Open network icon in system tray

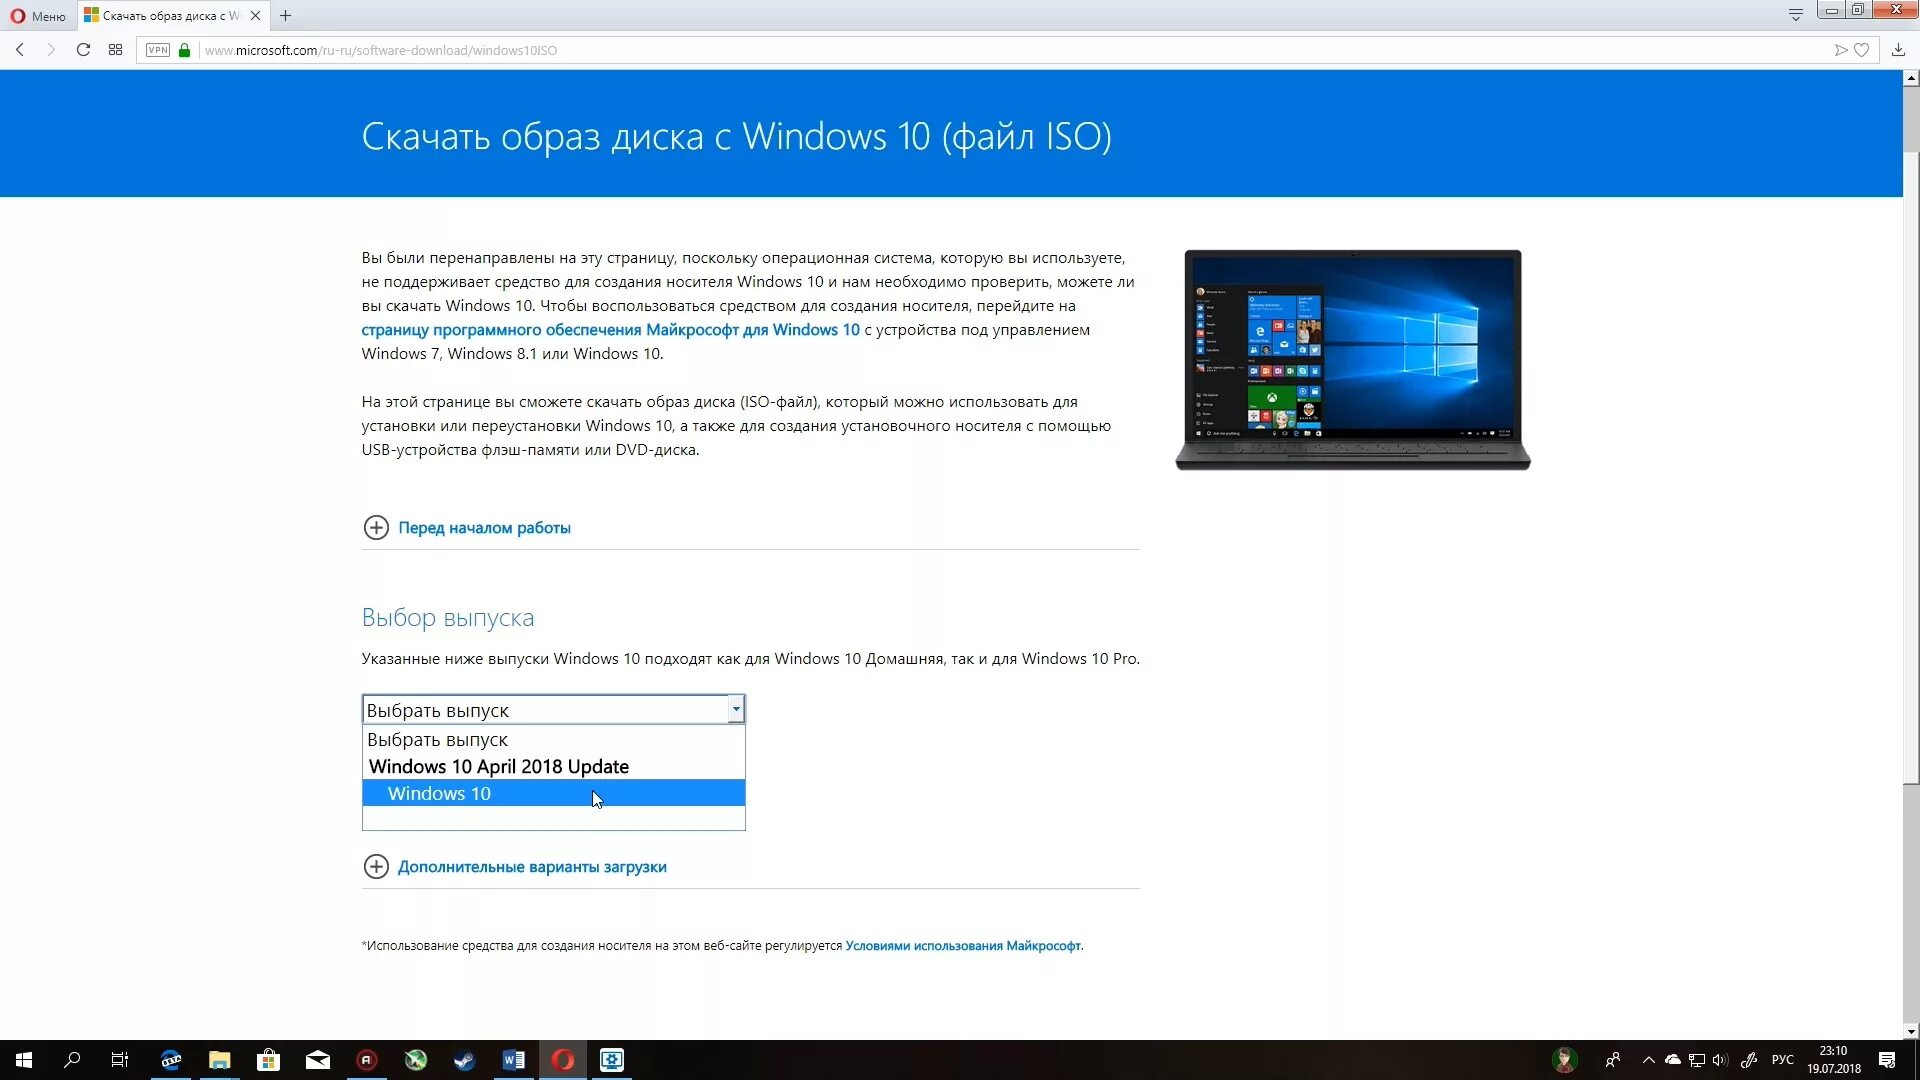pos(1697,1060)
